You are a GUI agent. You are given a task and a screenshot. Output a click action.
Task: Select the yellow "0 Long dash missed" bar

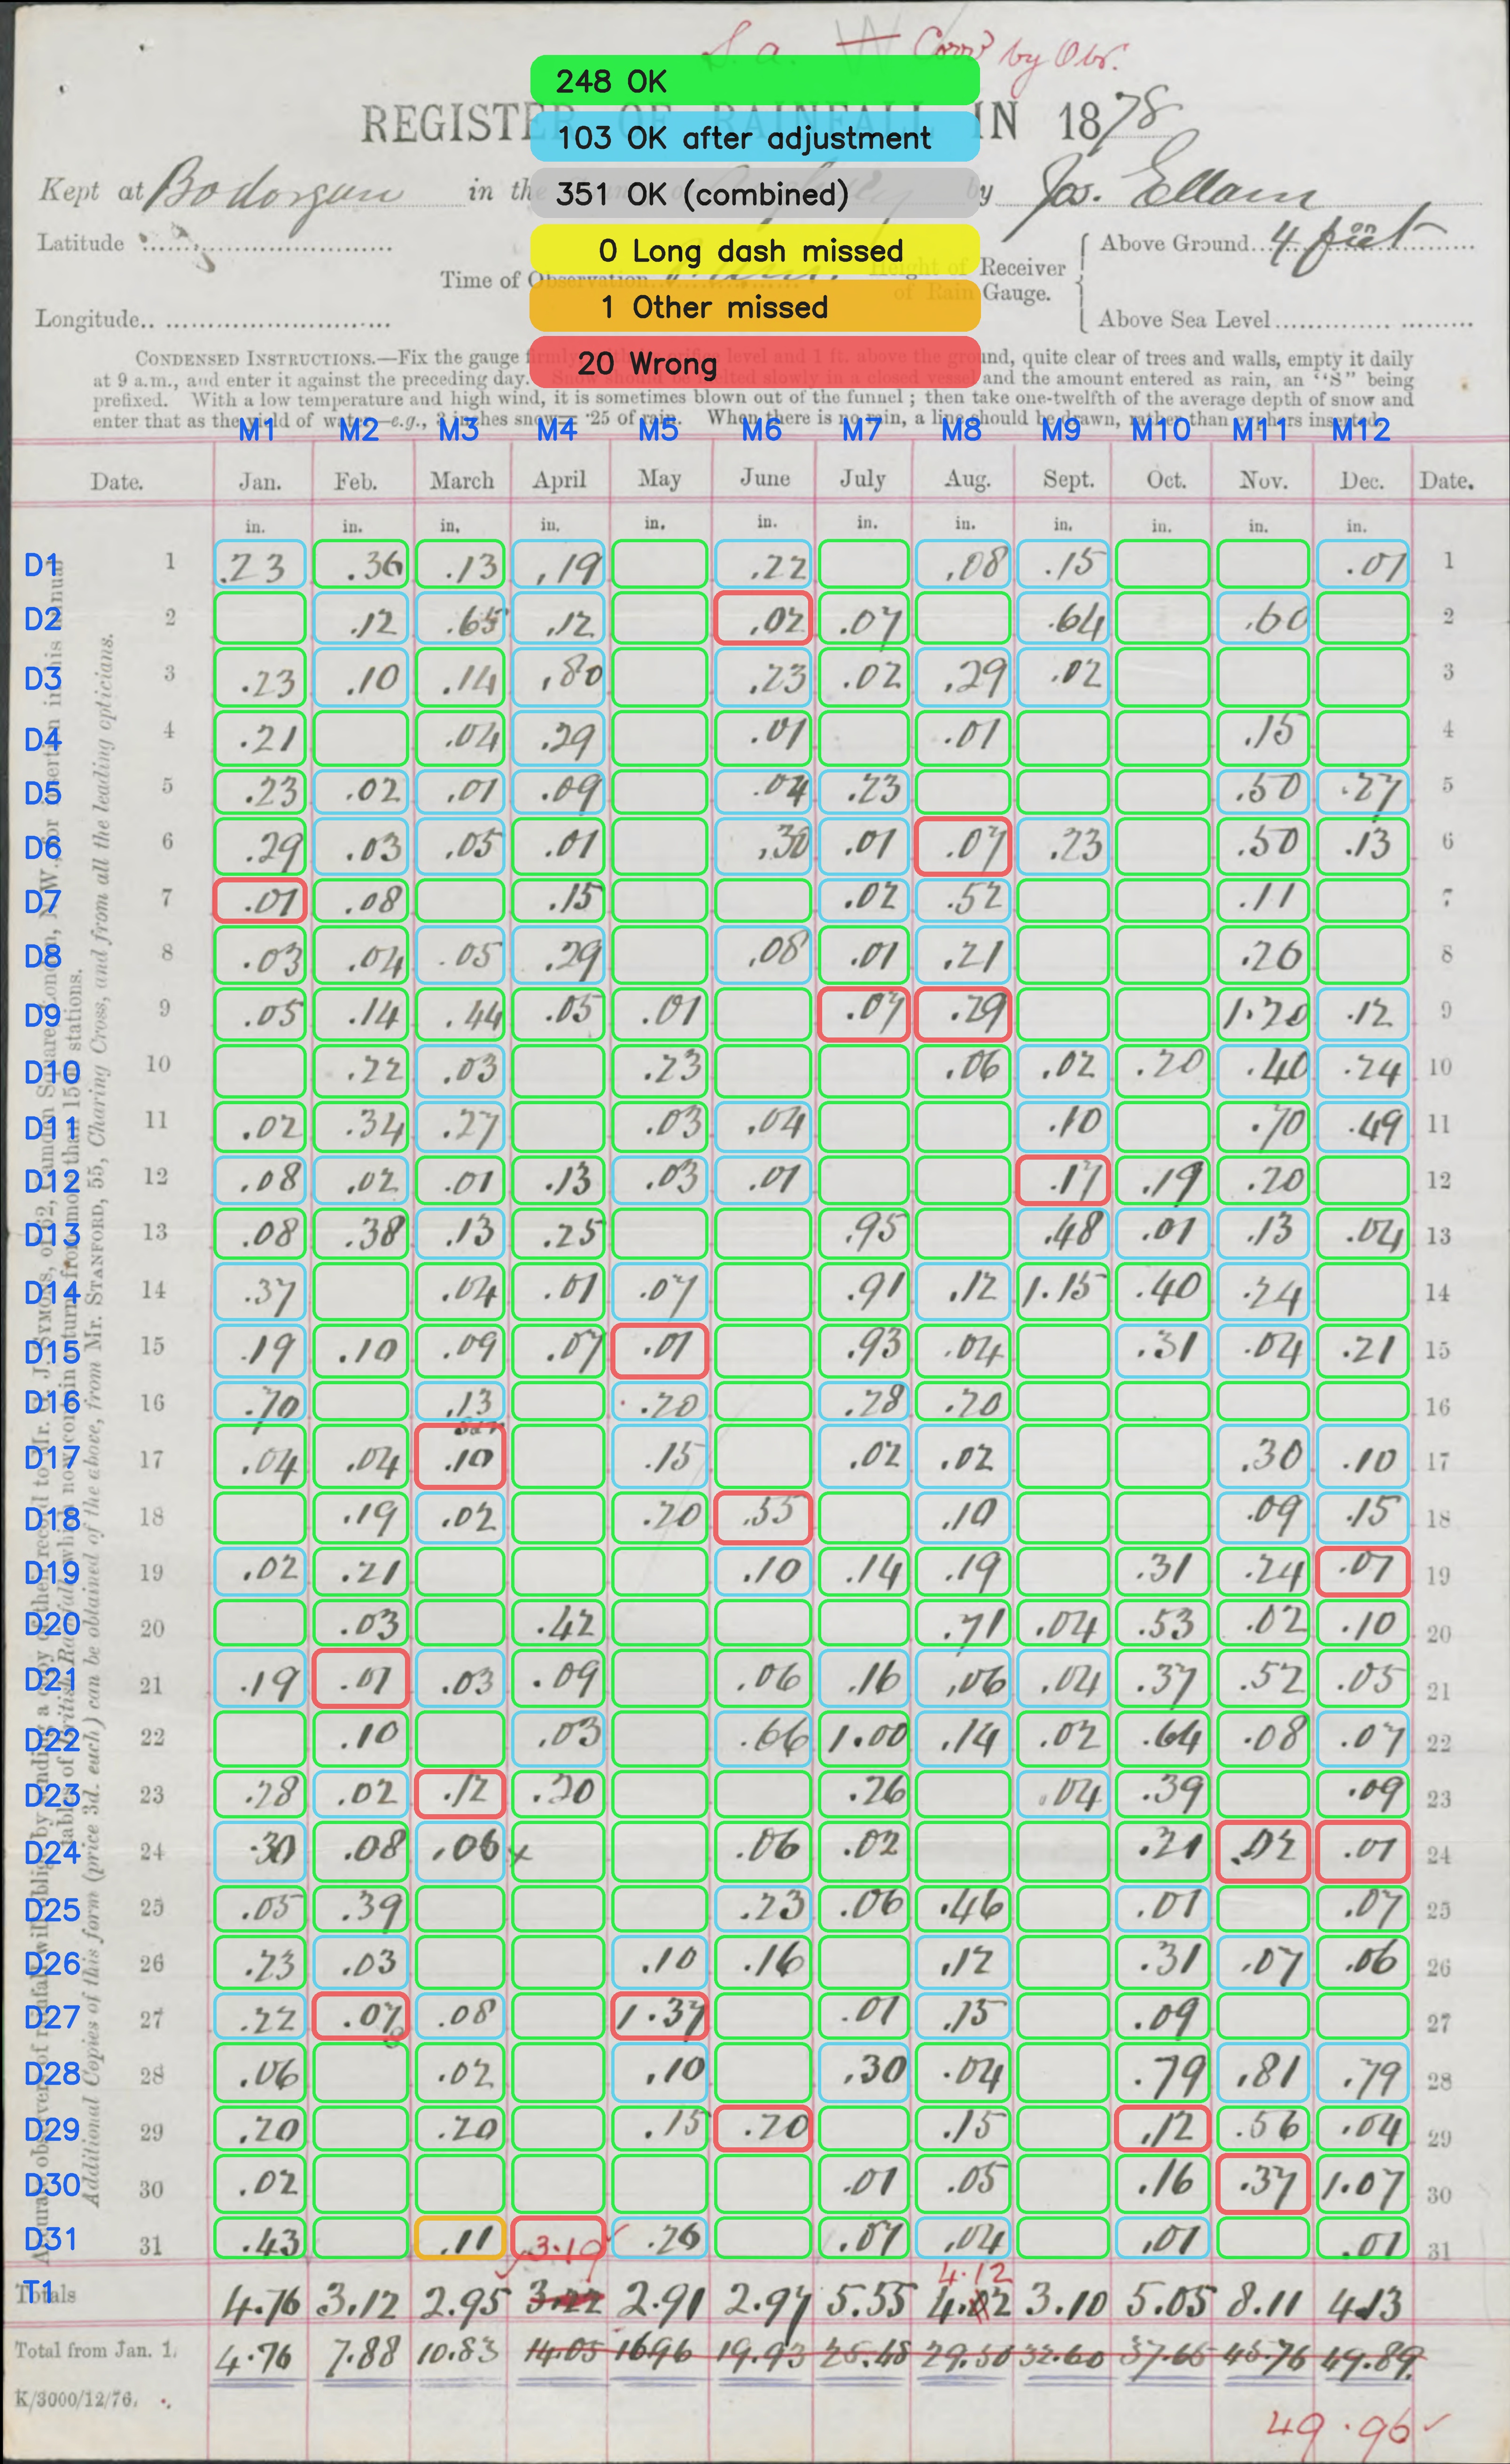[x=754, y=250]
